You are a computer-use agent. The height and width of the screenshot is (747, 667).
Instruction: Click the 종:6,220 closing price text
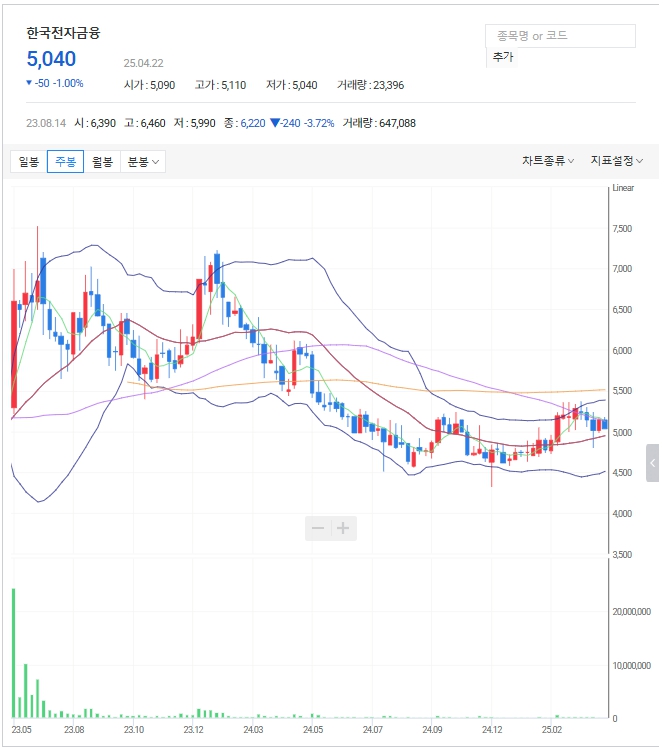pos(244,123)
